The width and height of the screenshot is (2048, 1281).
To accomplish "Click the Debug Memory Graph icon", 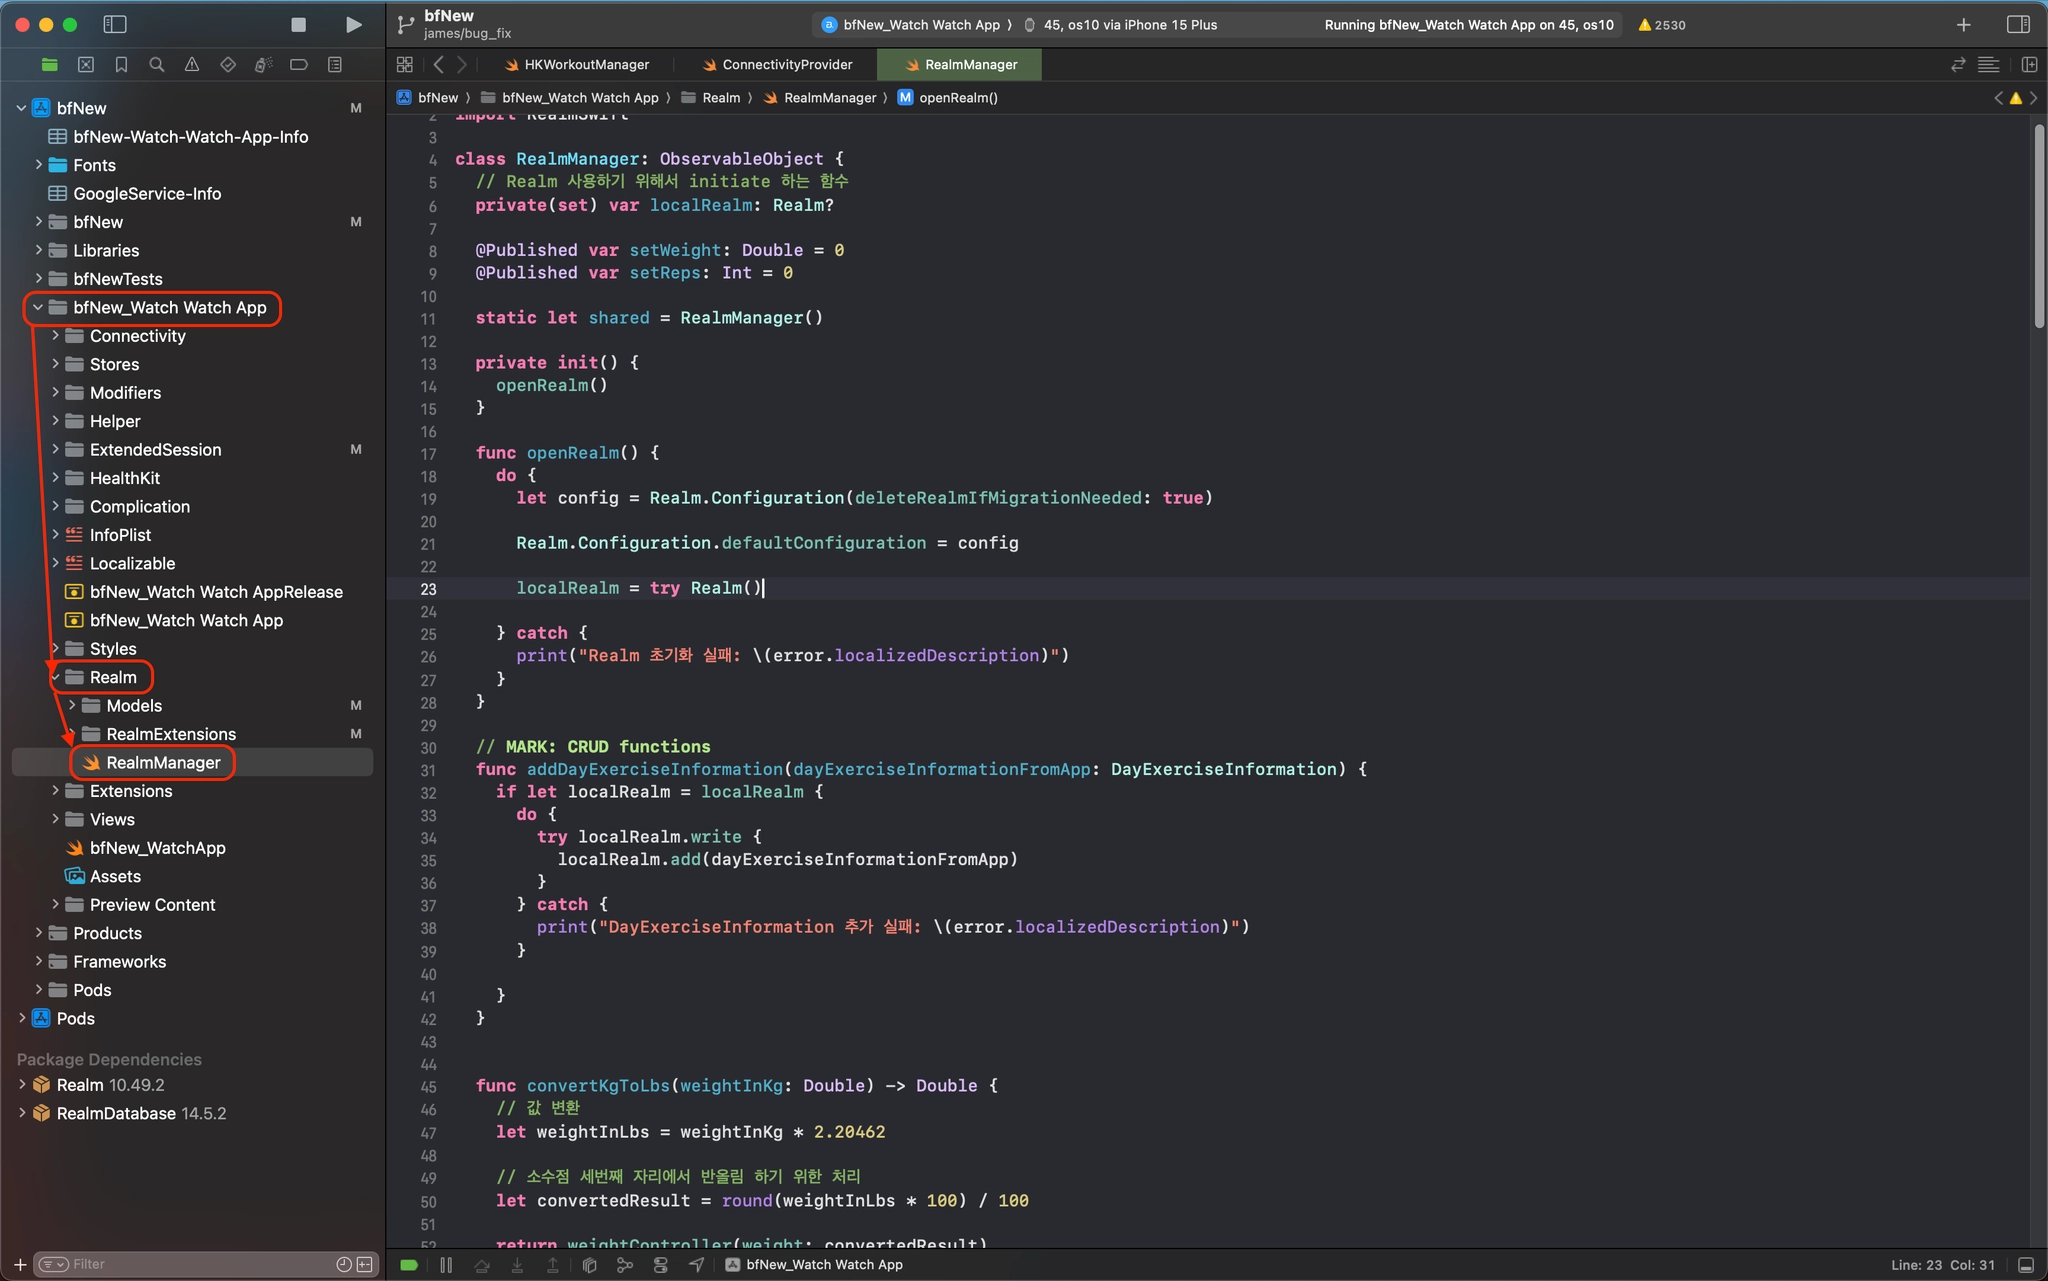I will point(625,1265).
